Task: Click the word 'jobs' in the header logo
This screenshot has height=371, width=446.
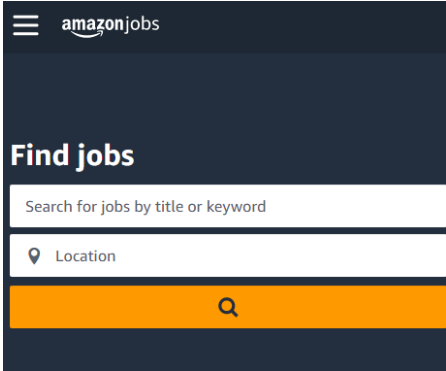Action: (x=142, y=25)
